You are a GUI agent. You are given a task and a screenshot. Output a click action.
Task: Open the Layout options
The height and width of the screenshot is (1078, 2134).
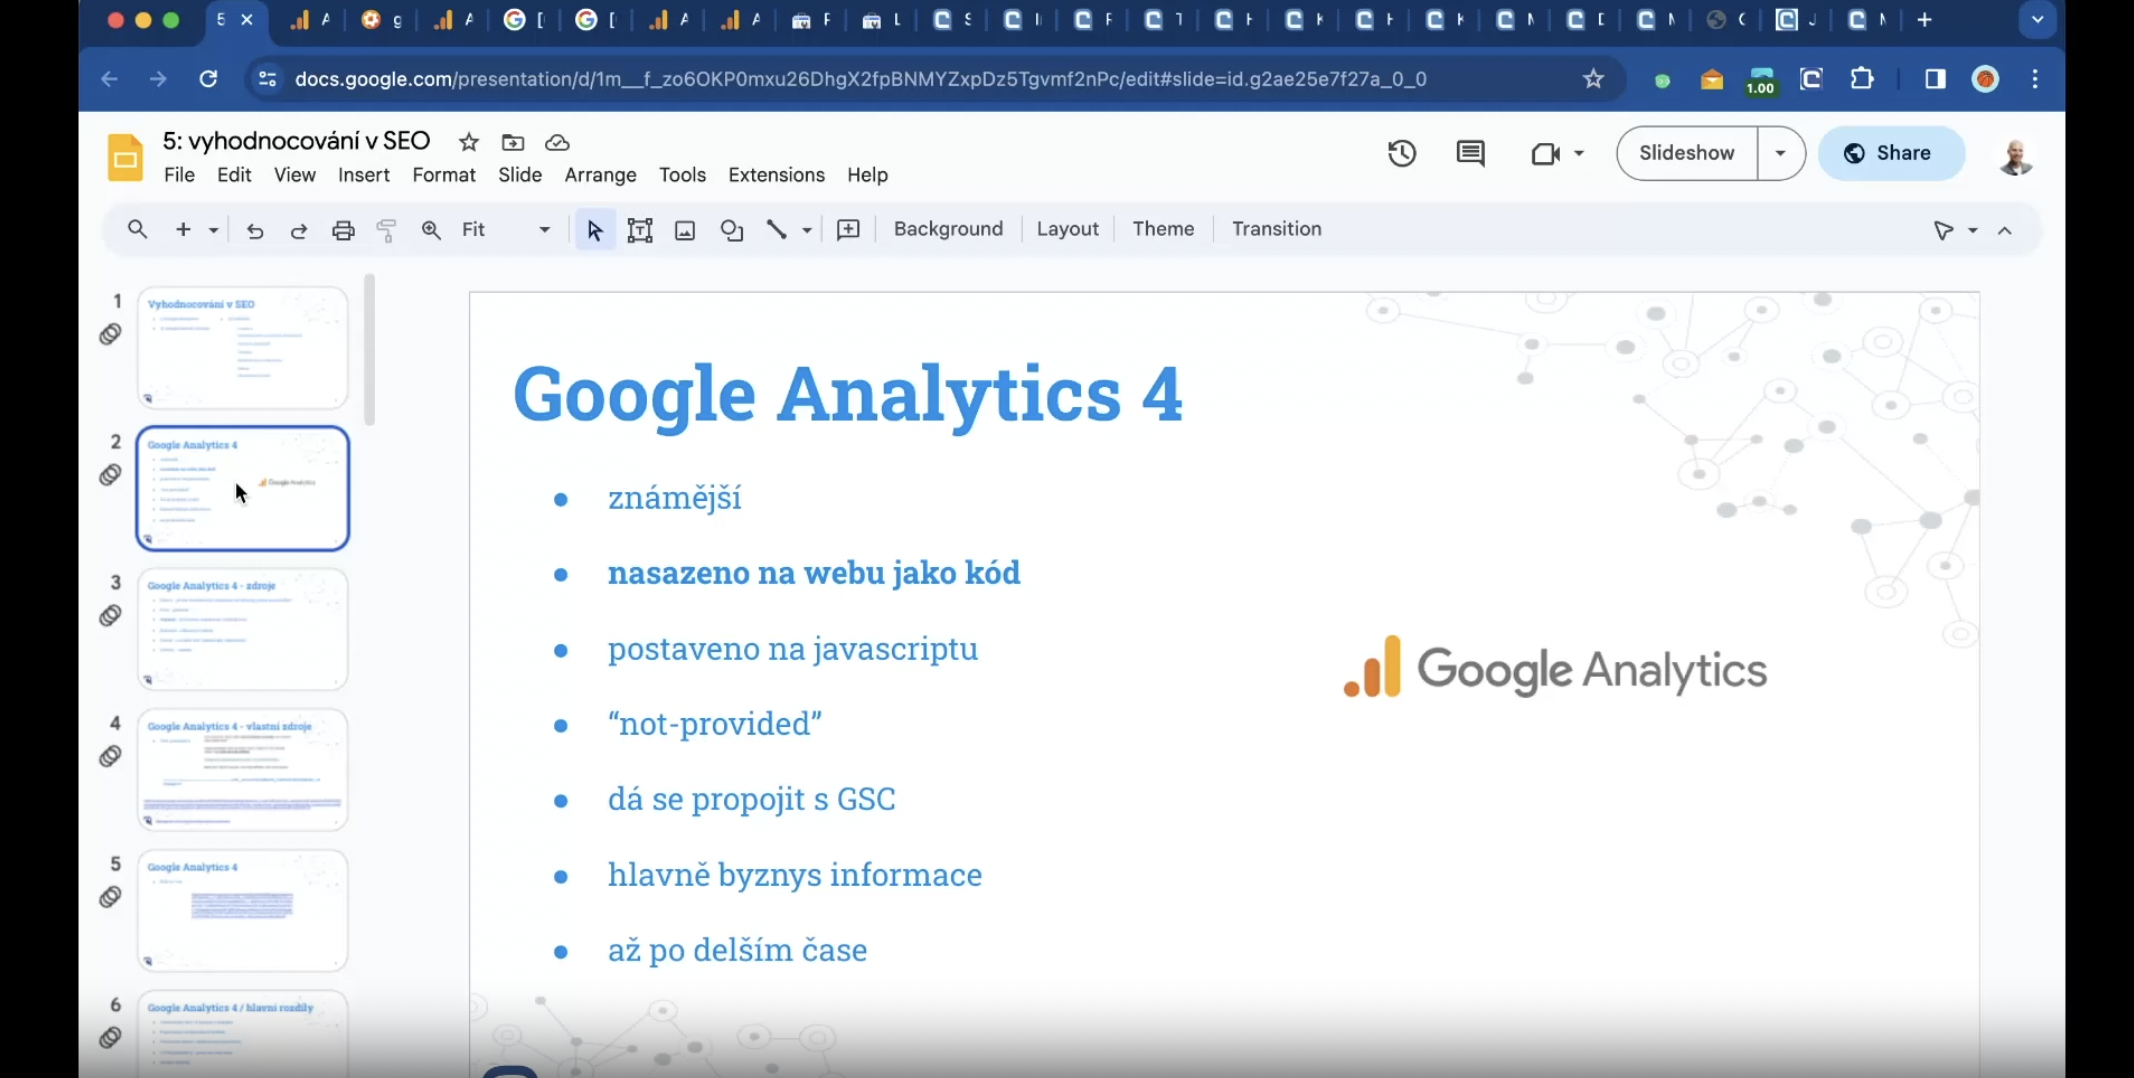1067,229
